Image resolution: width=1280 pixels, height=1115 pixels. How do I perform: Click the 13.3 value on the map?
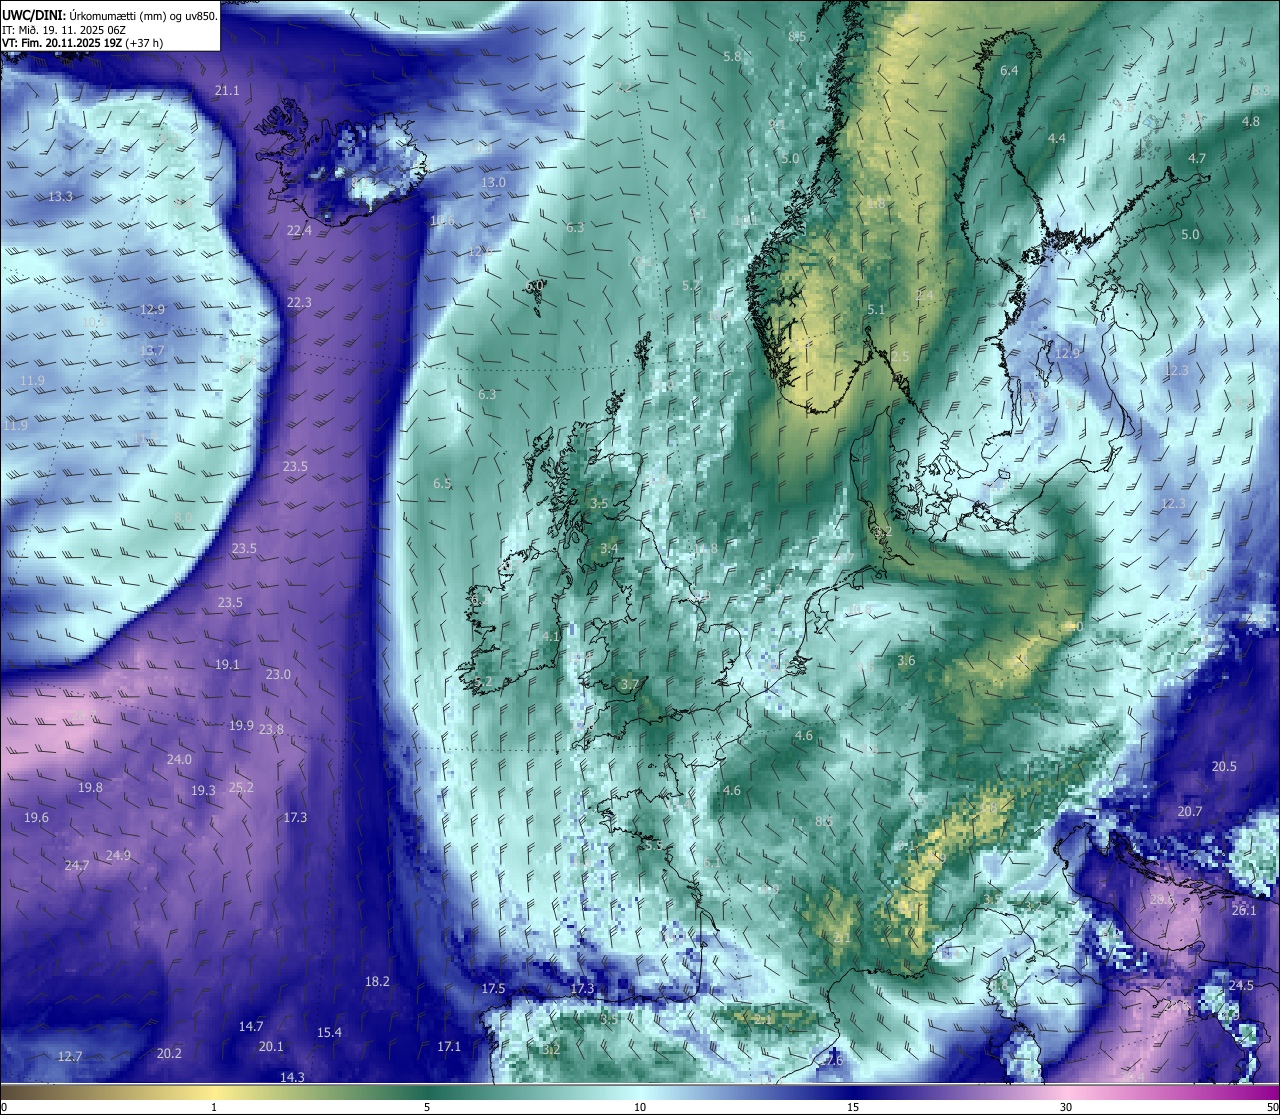click(60, 197)
